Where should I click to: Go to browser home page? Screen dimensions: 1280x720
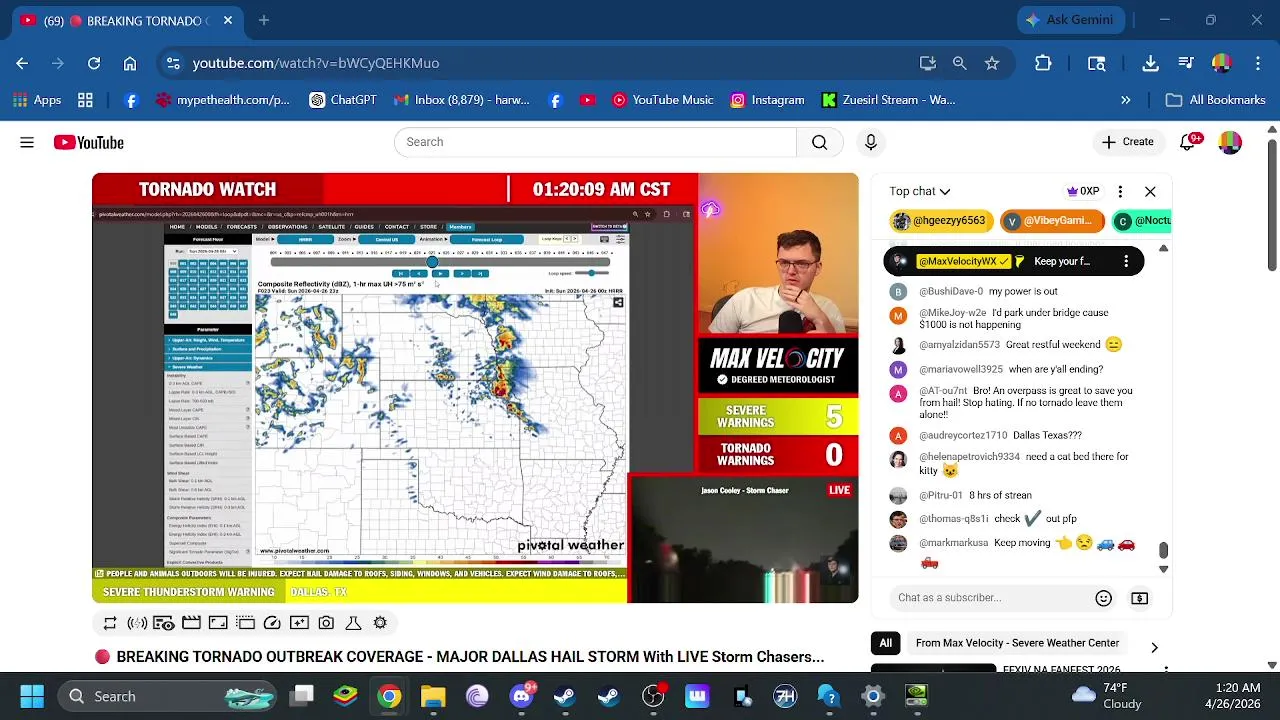(x=130, y=63)
